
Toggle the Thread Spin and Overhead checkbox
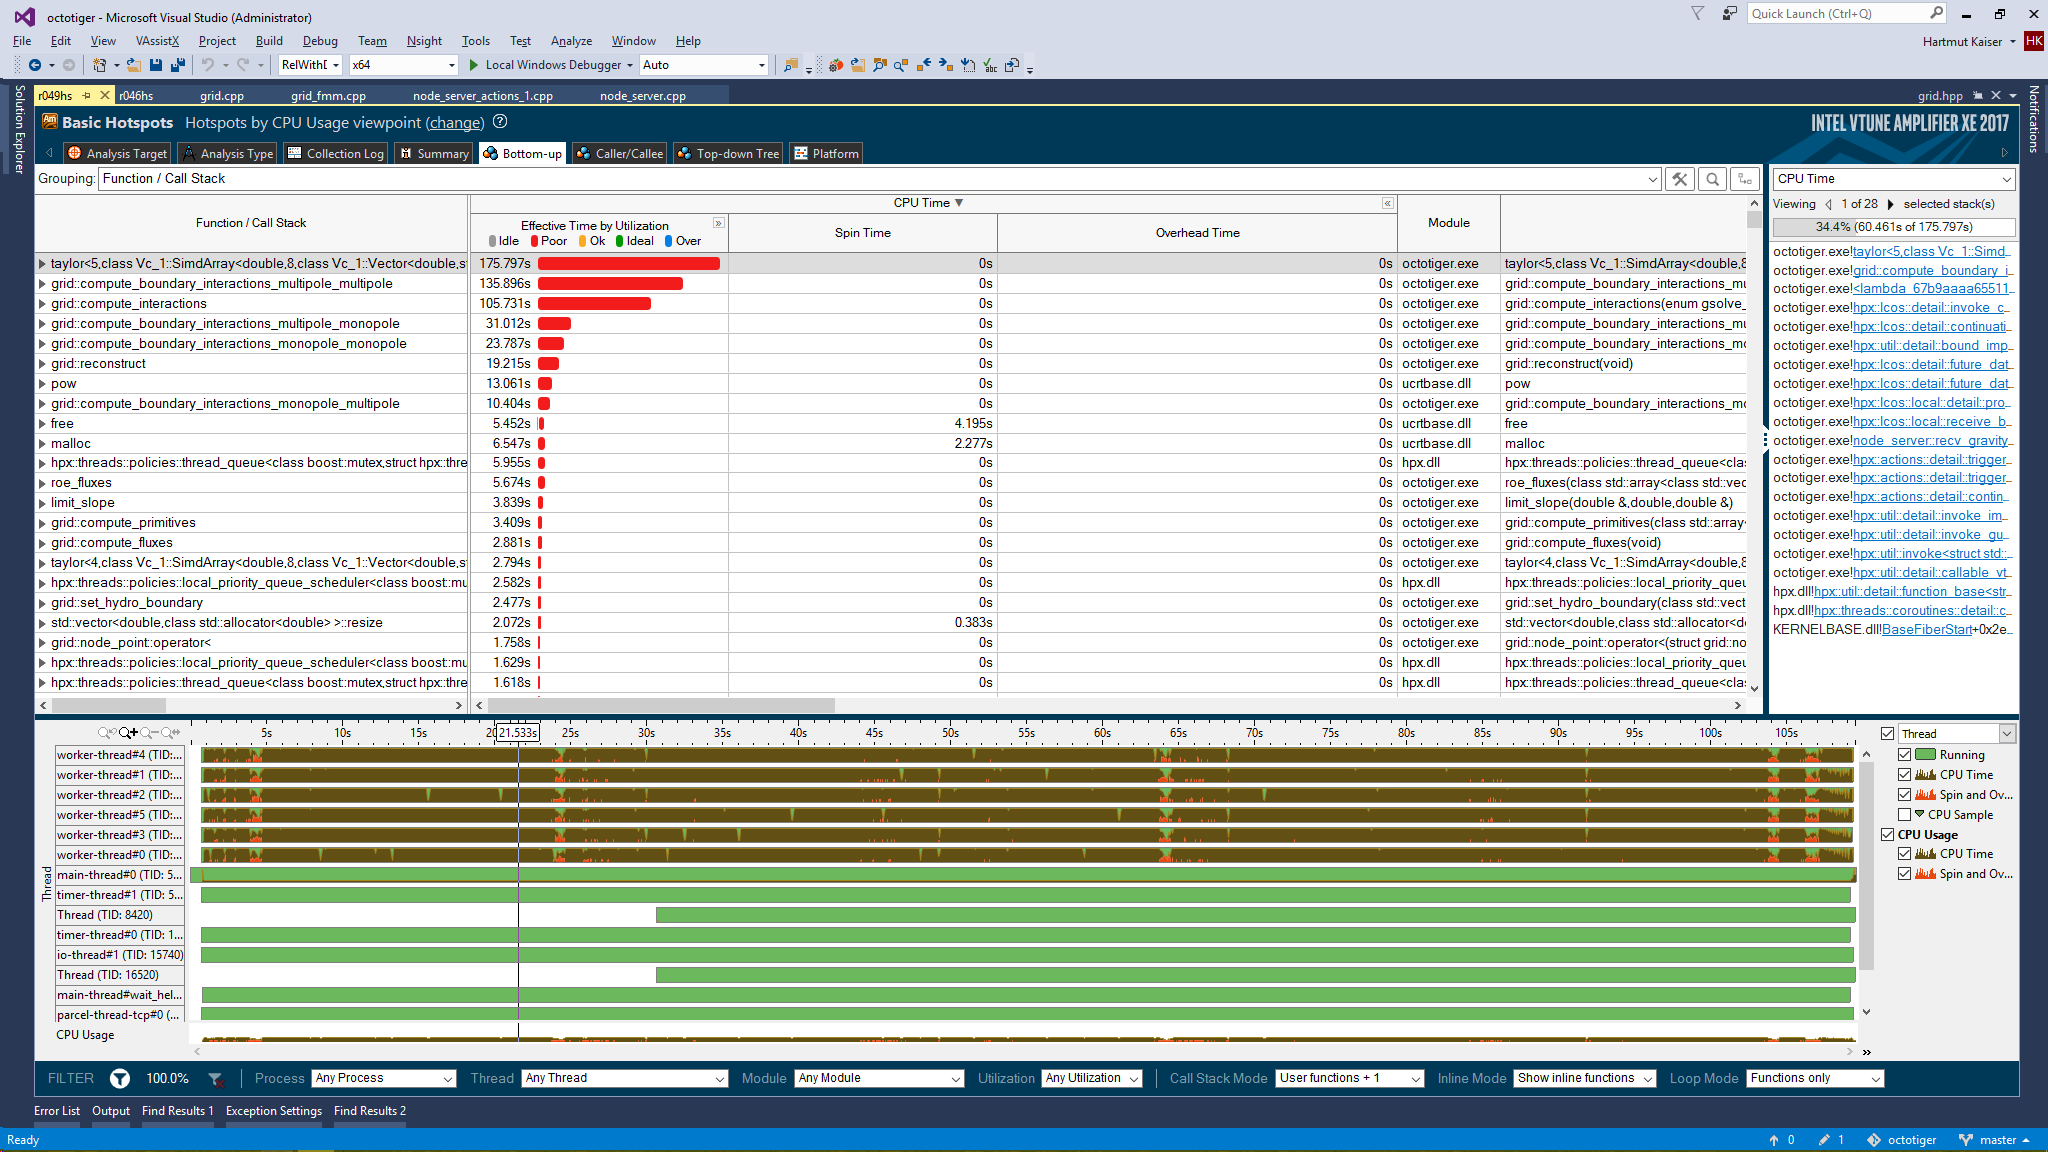[1904, 795]
